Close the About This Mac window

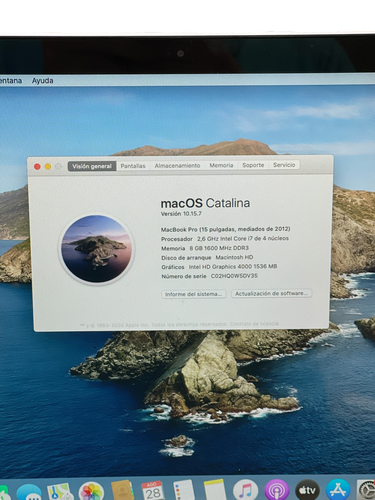coord(37,167)
